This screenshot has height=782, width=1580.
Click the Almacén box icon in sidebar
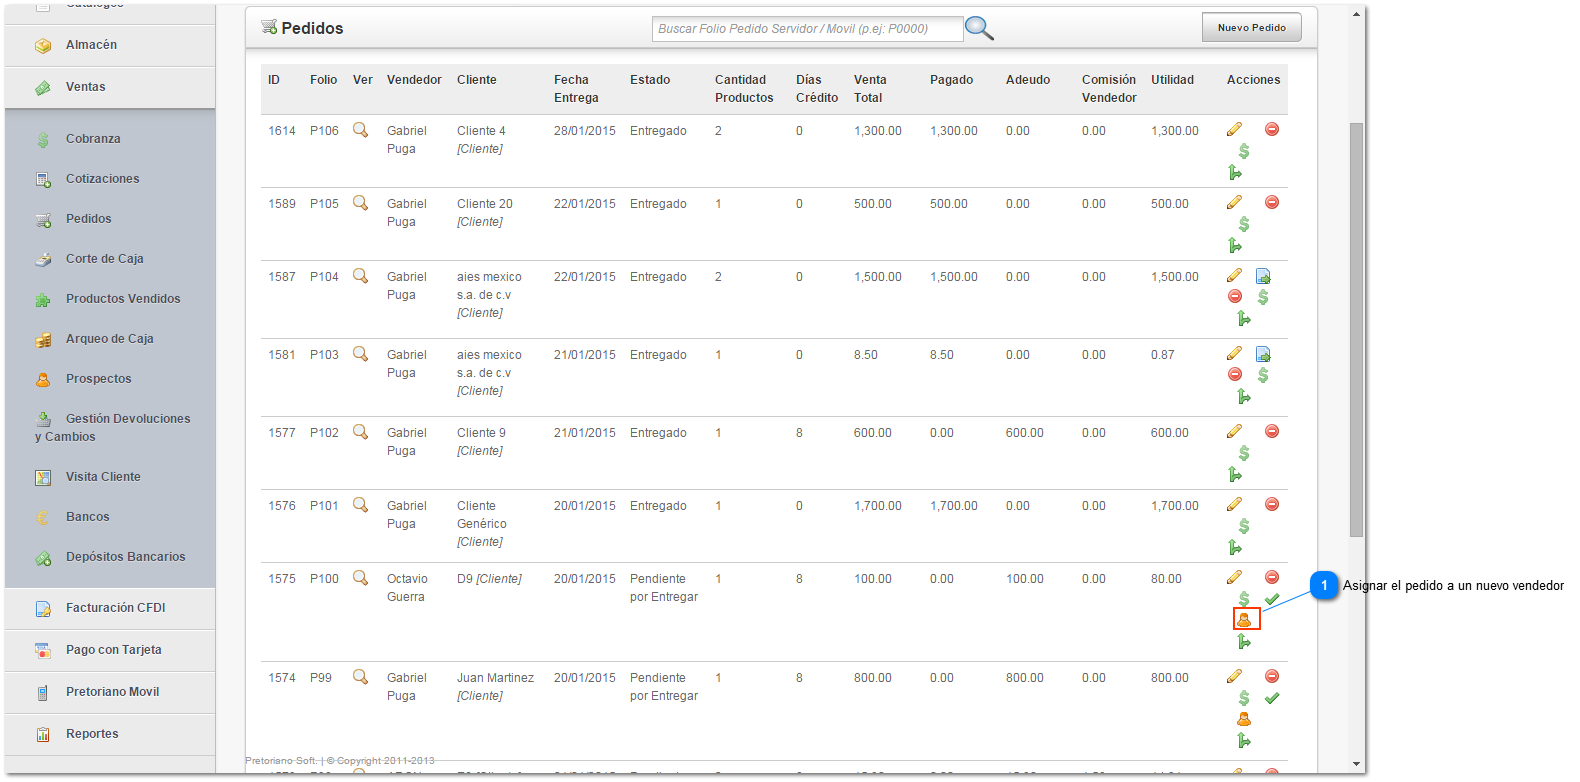pyautogui.click(x=43, y=46)
